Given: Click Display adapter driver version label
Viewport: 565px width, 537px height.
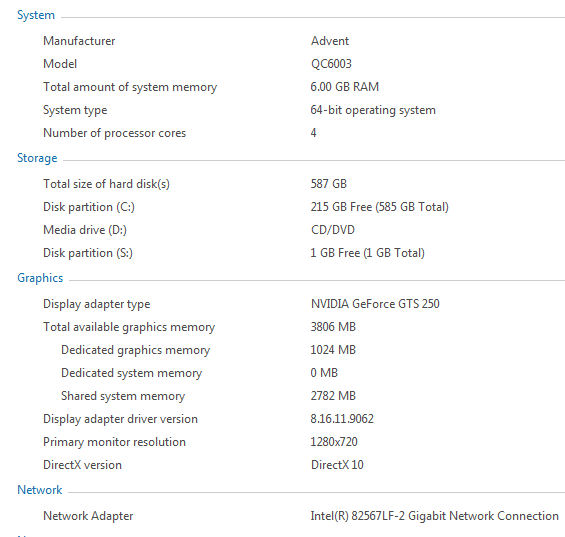Looking at the screenshot, I should (120, 419).
